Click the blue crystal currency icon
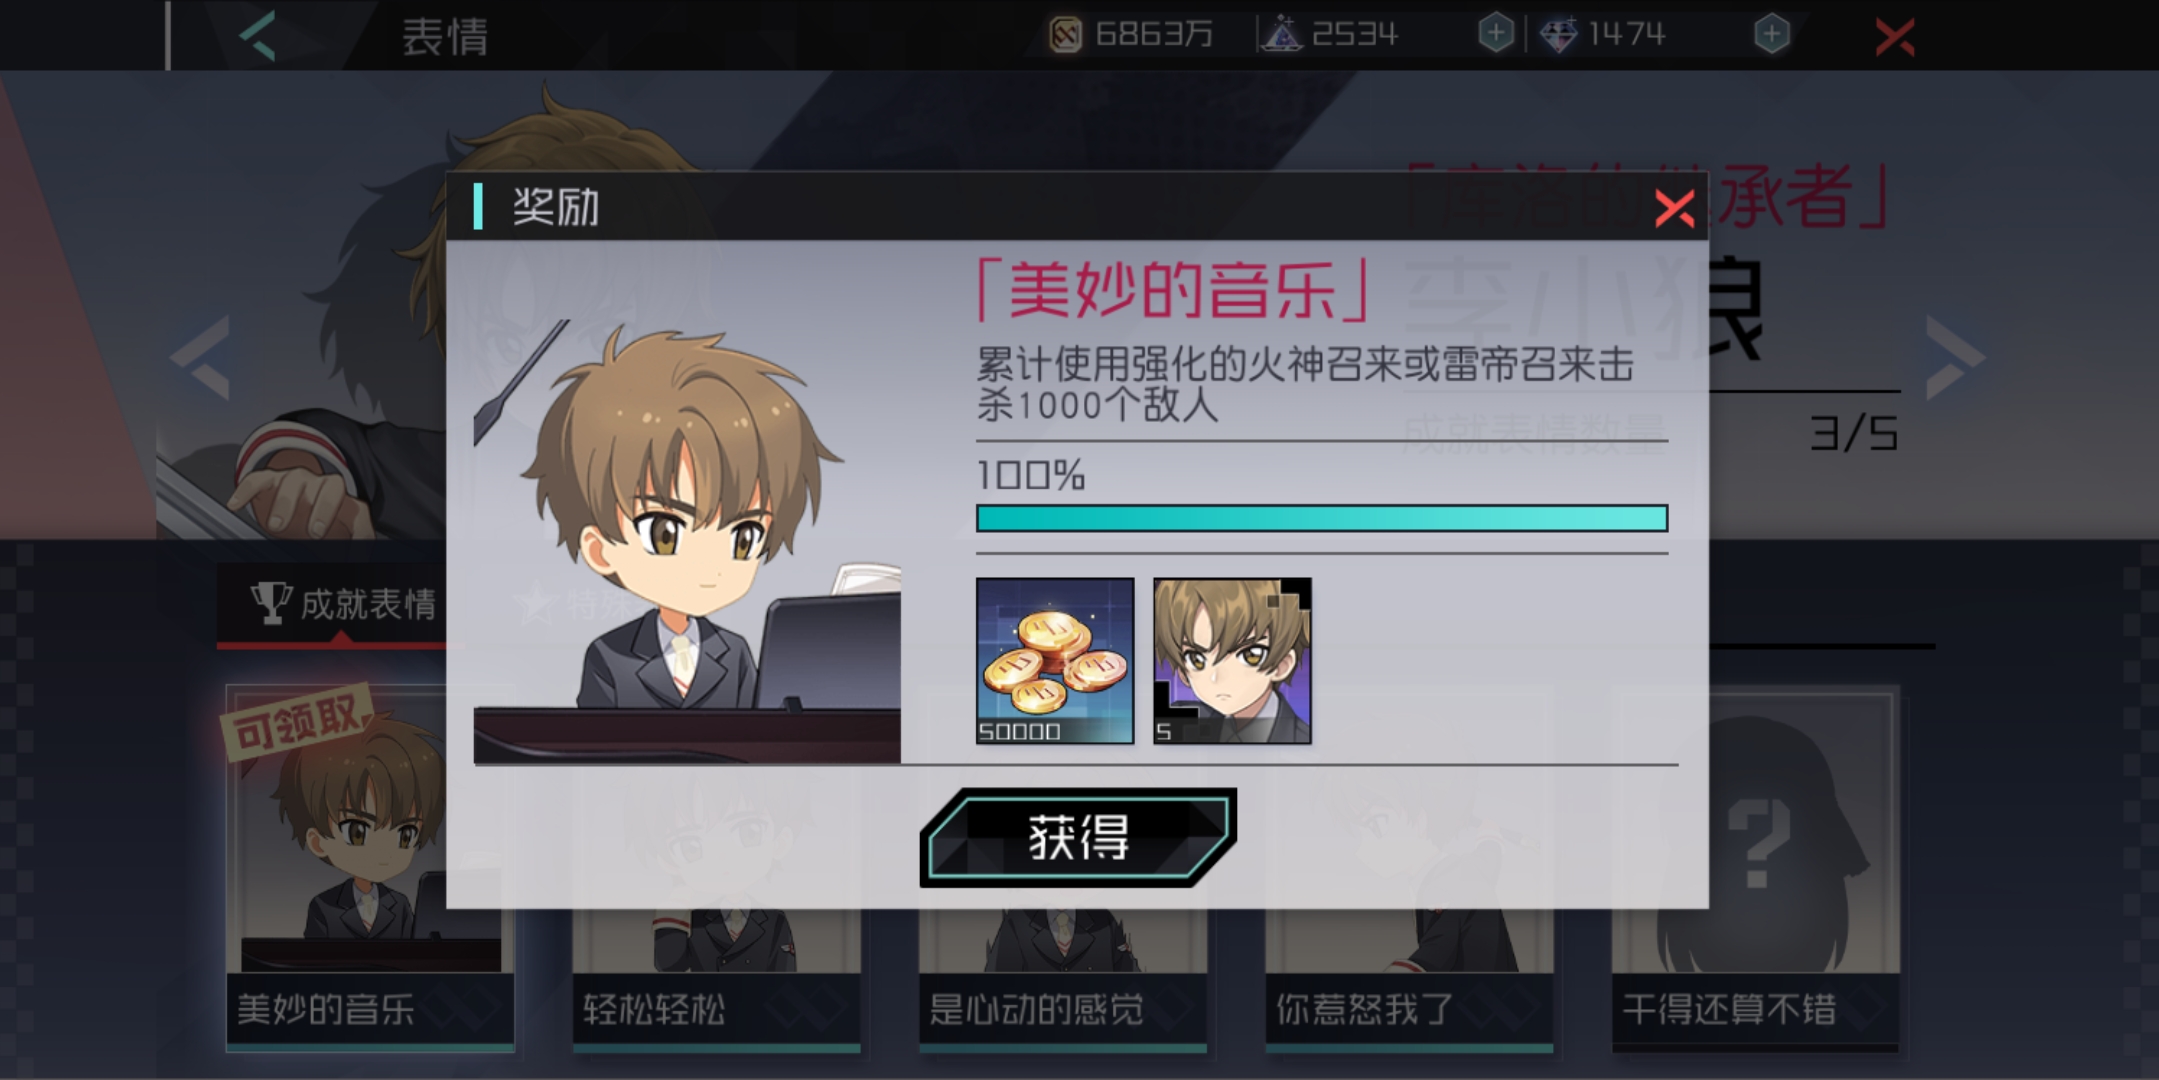This screenshot has width=2159, height=1080. (1281, 35)
